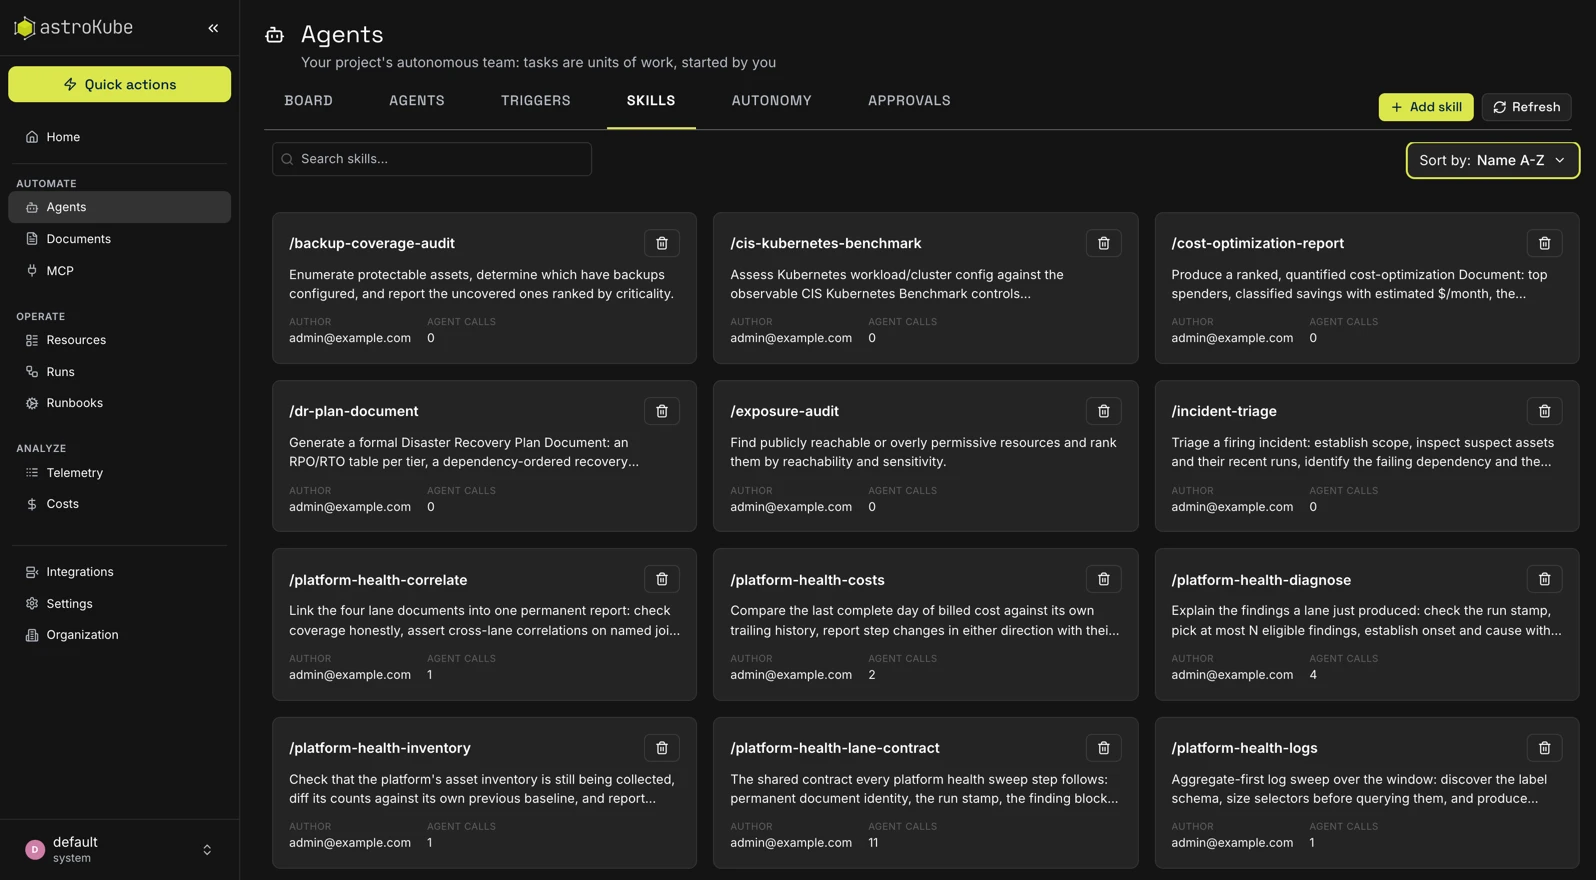Click the Organization building icon
The width and height of the screenshot is (1596, 880).
tap(32, 635)
